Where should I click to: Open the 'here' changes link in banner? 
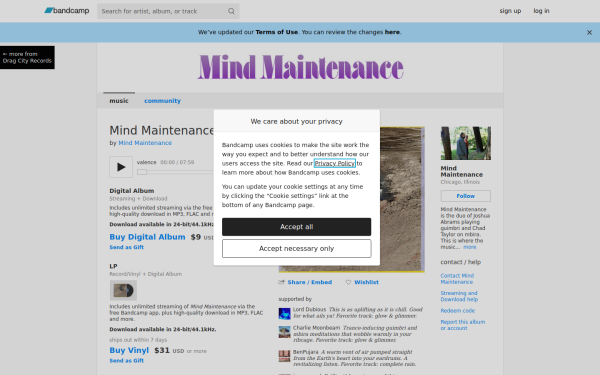pos(392,32)
